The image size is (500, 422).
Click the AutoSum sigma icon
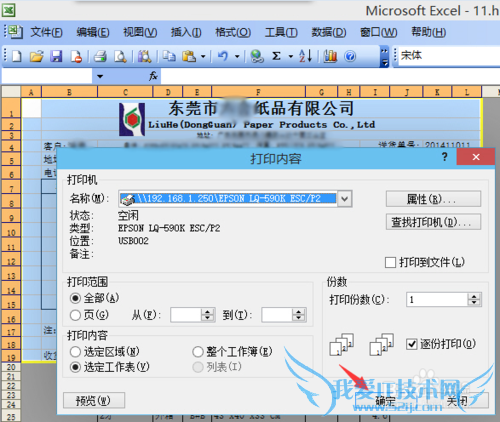click(276, 56)
